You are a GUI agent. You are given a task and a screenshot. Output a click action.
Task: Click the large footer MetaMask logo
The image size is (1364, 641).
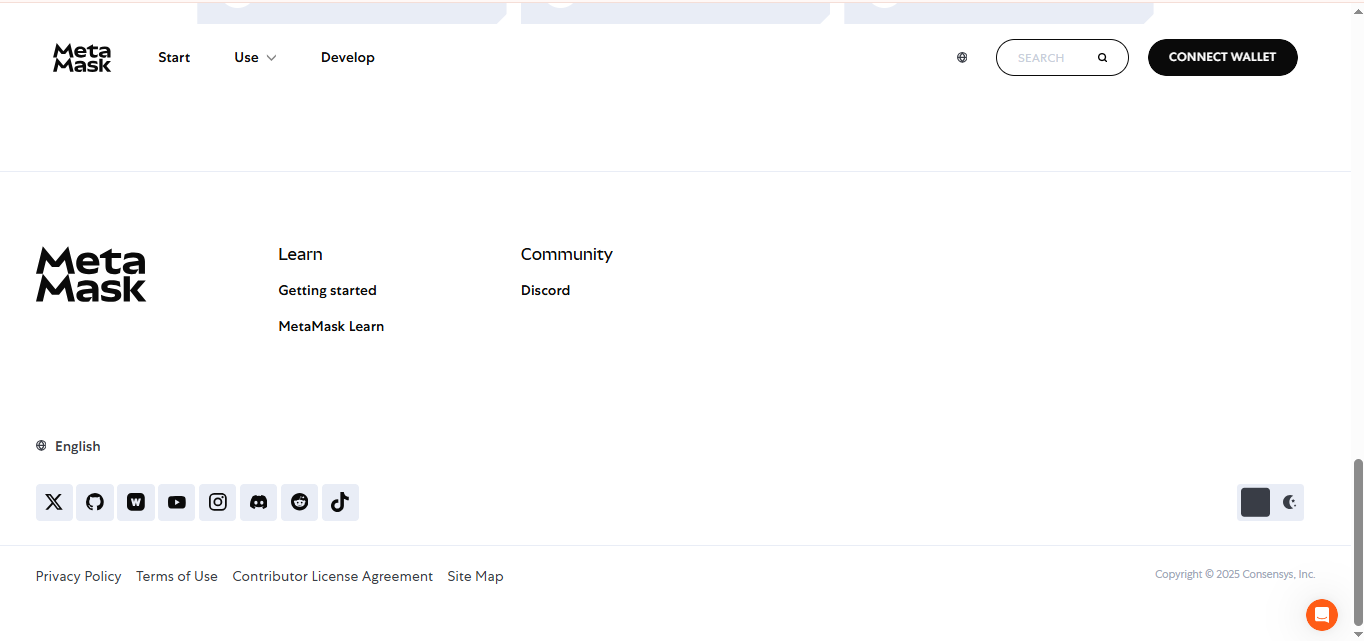(91, 275)
